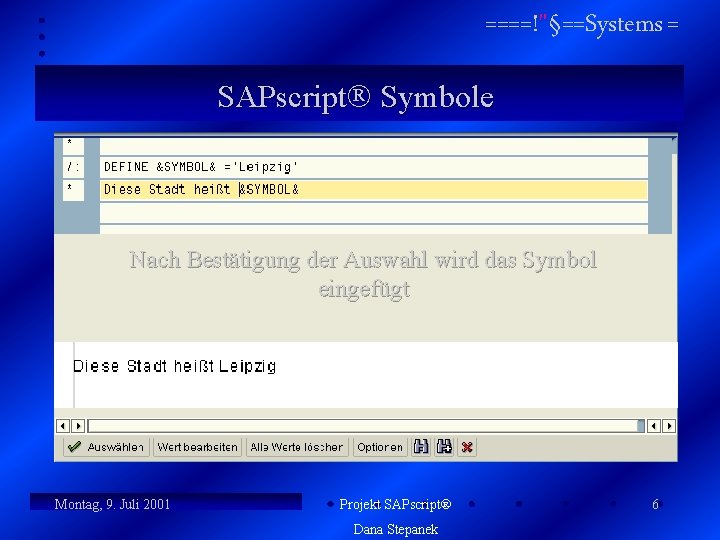
Task: Click footer text 'Projekt SAPscript®'
Action: pyautogui.click(x=395, y=504)
